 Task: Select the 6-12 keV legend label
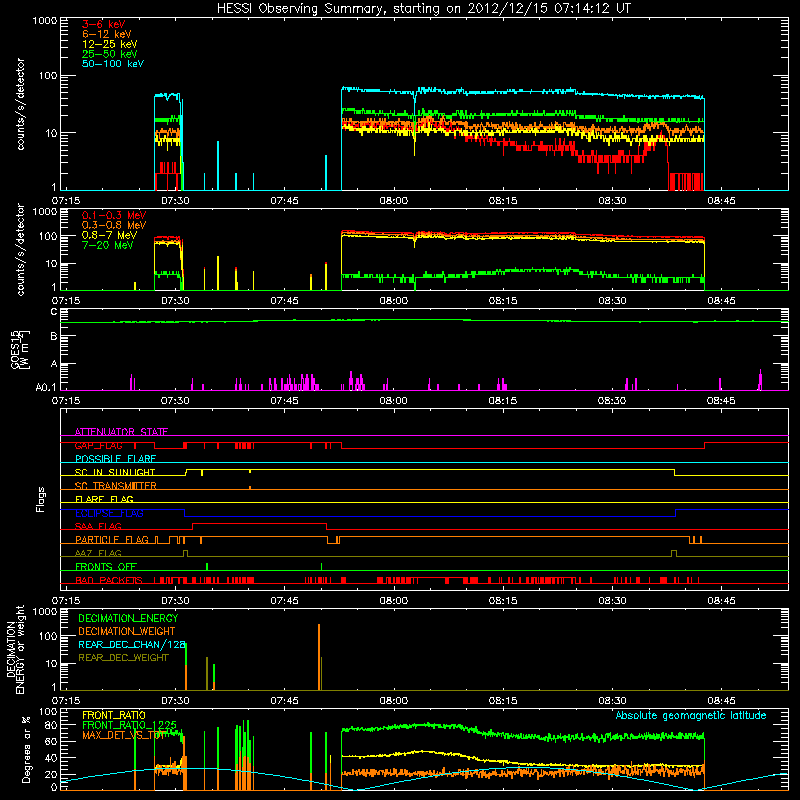[107, 34]
